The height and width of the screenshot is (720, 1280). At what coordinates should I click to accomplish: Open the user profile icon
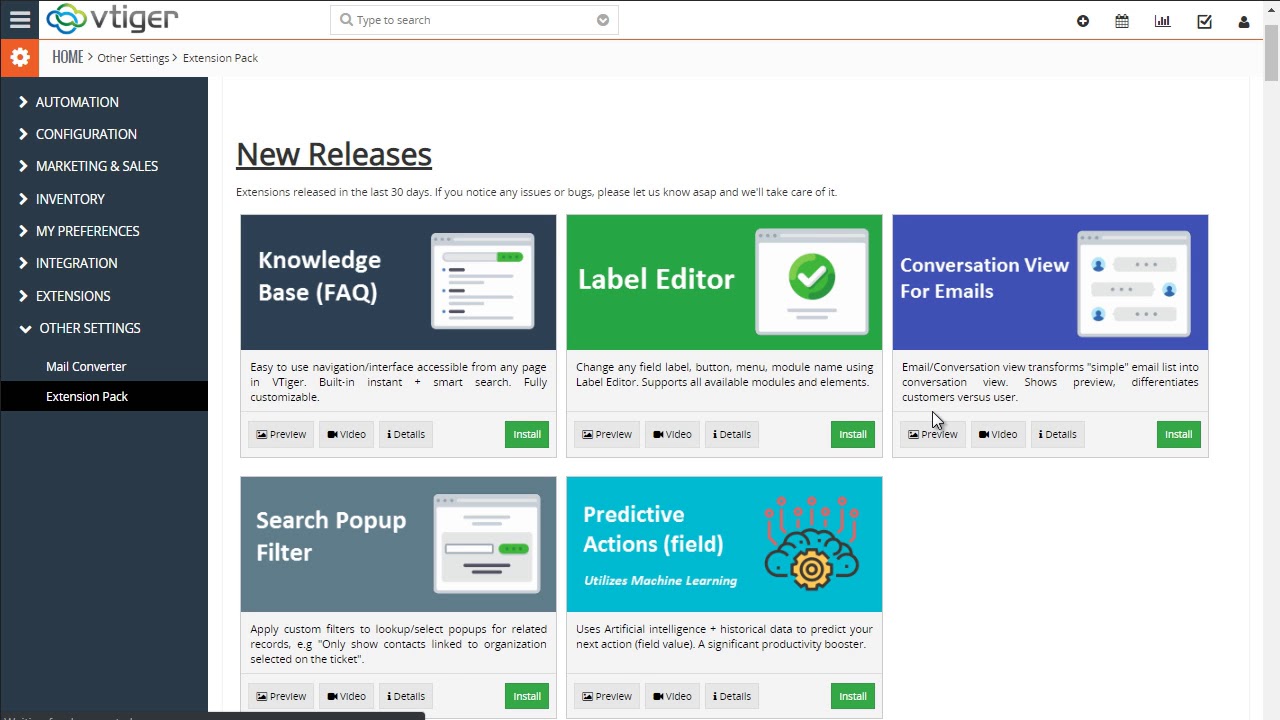pos(1244,21)
